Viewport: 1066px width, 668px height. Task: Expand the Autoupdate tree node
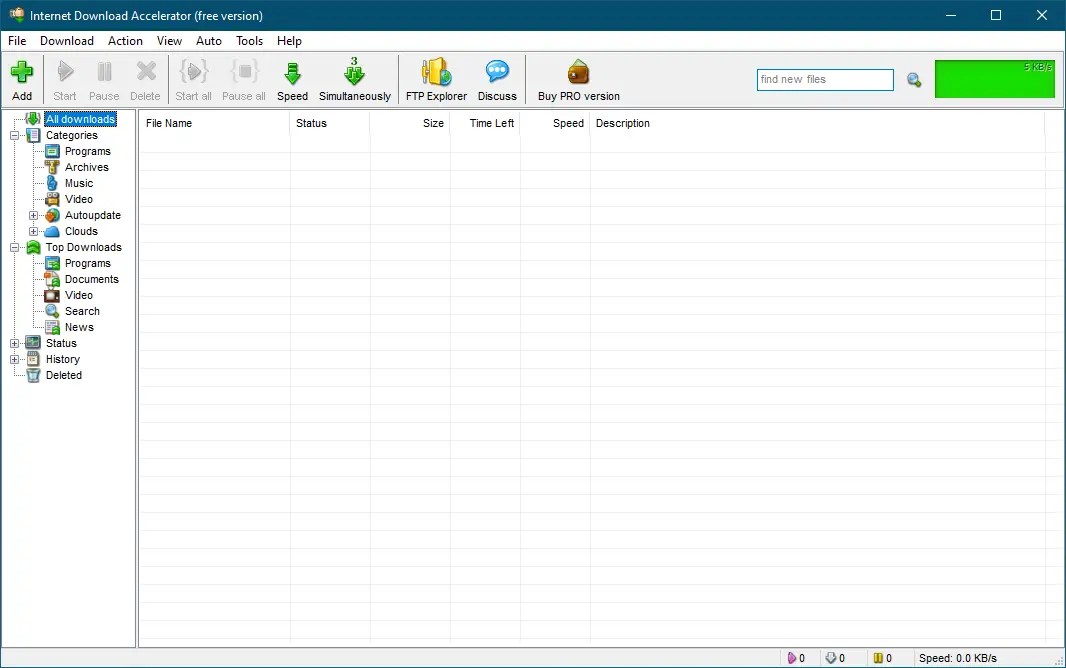[33, 215]
